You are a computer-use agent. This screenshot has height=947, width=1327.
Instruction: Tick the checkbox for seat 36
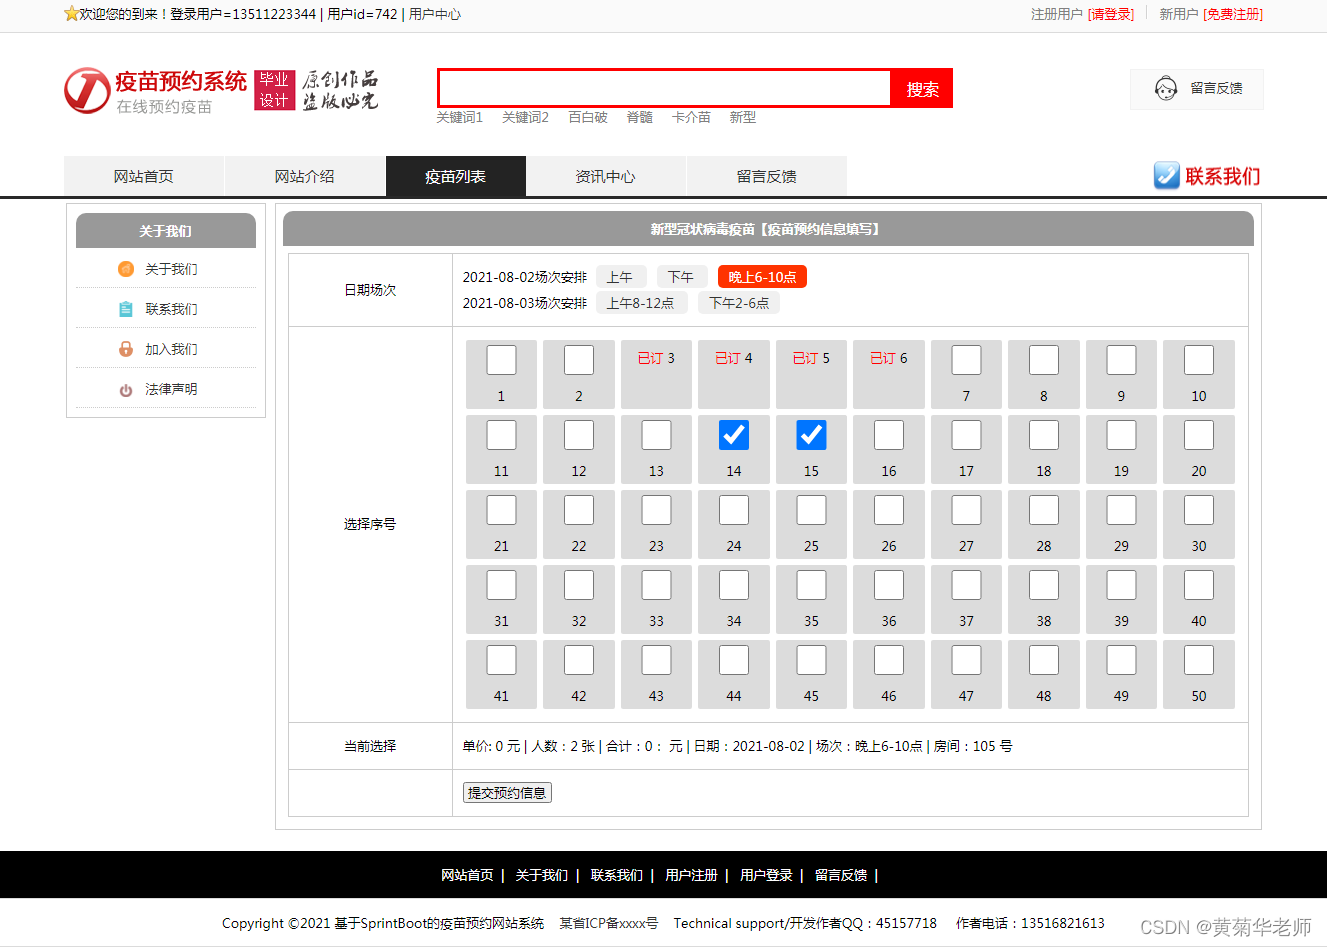889,585
